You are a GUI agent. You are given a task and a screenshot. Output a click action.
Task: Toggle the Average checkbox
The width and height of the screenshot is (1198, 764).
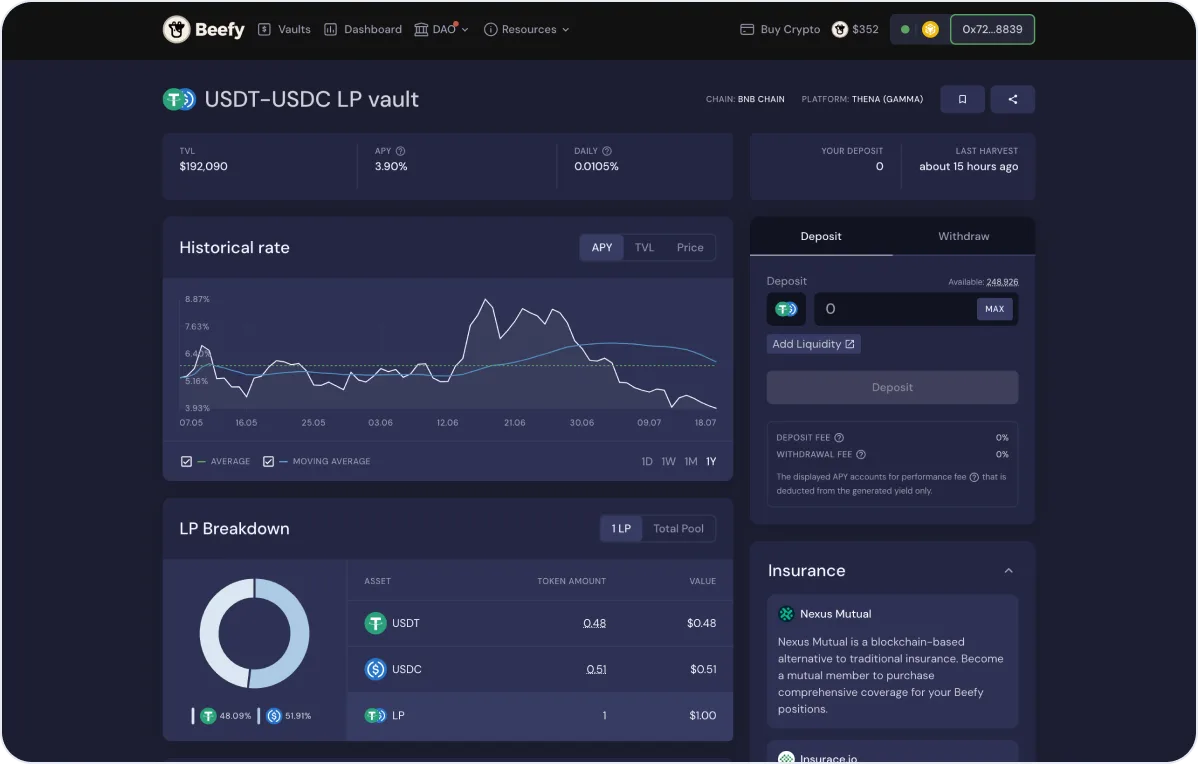[x=186, y=461]
